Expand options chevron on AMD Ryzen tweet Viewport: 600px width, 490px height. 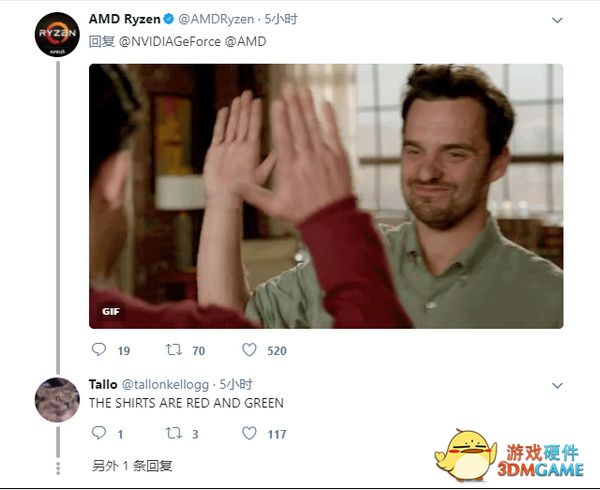(x=557, y=20)
